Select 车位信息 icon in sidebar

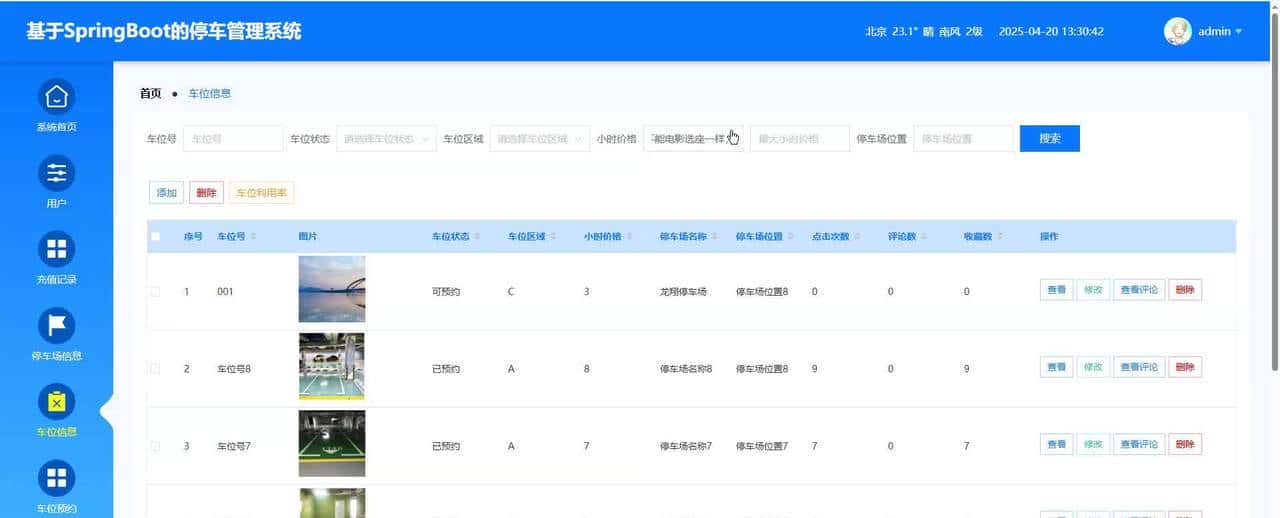click(56, 402)
